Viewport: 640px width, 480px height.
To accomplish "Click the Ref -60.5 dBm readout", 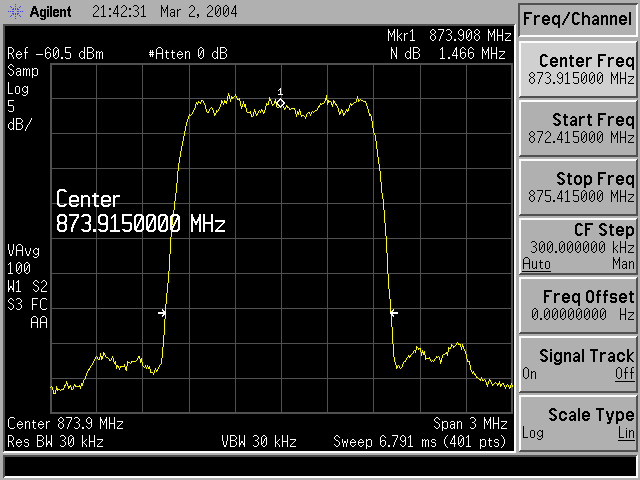I will coord(56,54).
